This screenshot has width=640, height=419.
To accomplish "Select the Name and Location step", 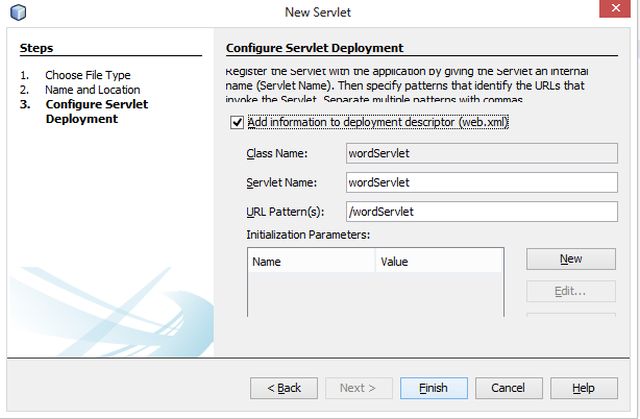I will pyautogui.click(x=92, y=89).
